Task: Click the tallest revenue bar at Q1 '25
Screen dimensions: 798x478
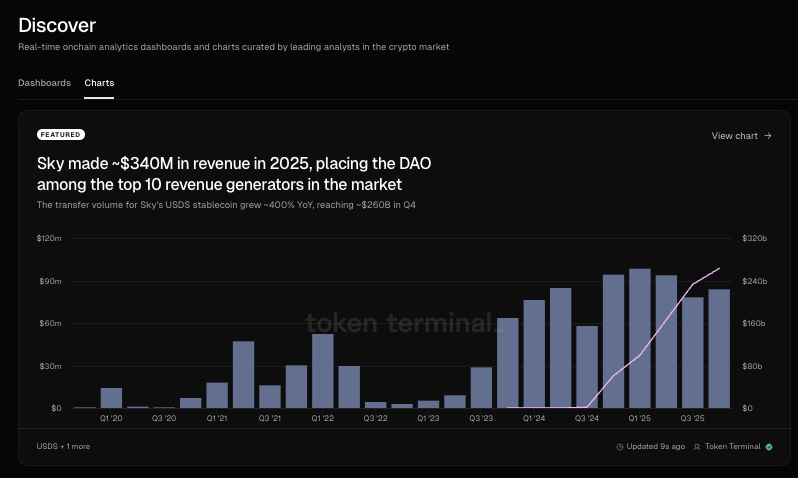Action: coord(640,339)
